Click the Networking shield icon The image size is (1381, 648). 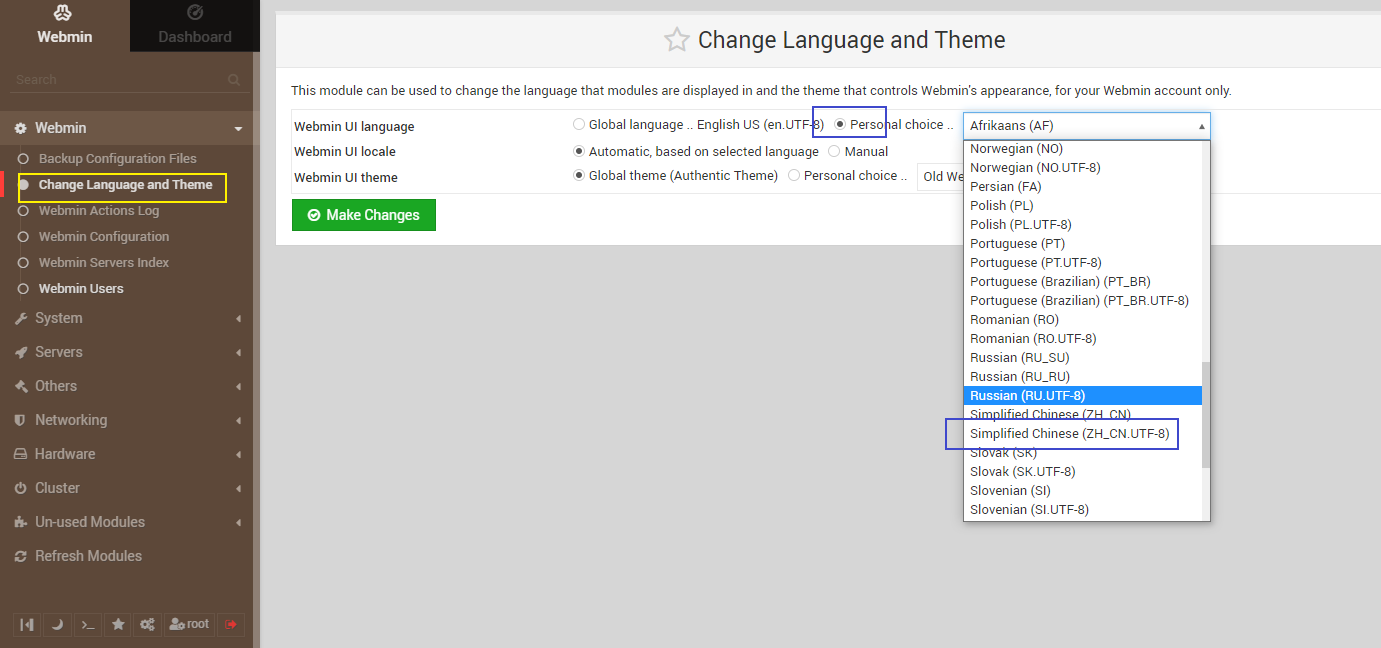20,420
